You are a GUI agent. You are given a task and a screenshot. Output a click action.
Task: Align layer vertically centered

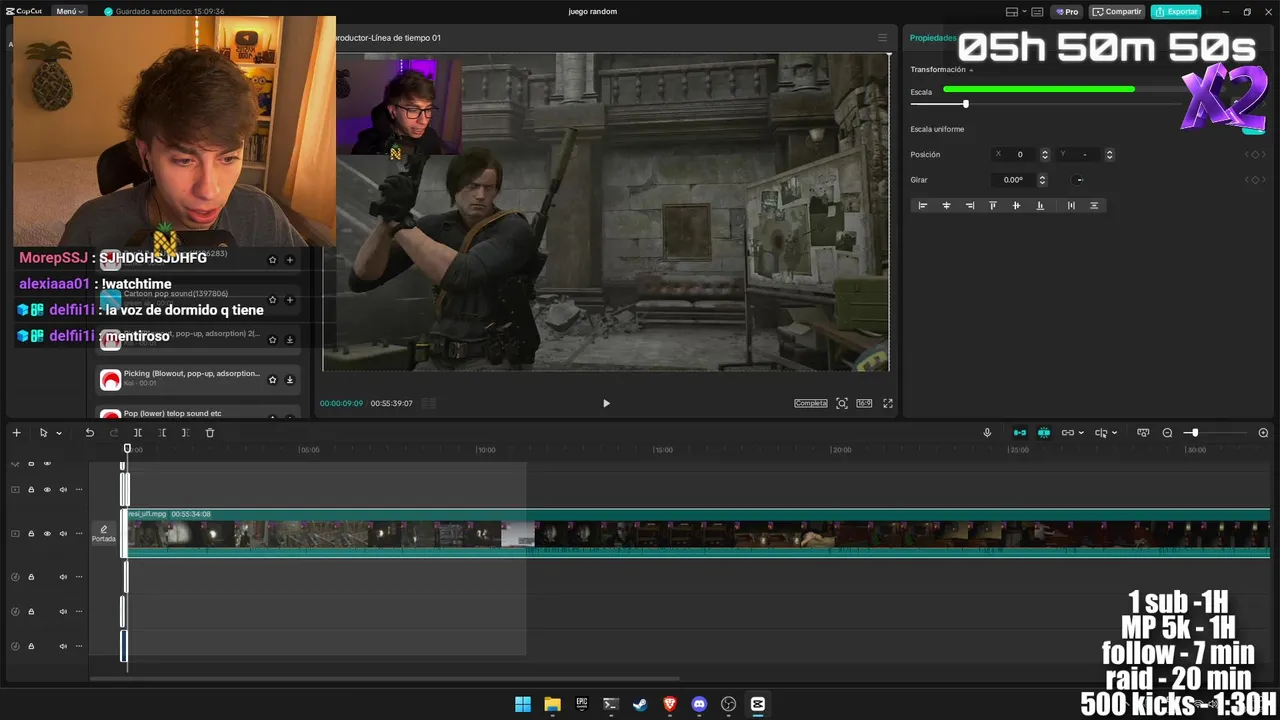click(1016, 205)
